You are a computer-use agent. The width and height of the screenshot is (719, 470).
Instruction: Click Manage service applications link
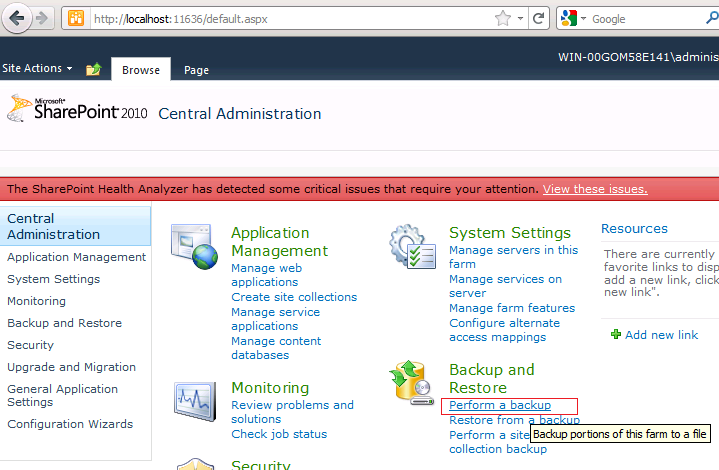point(275,319)
